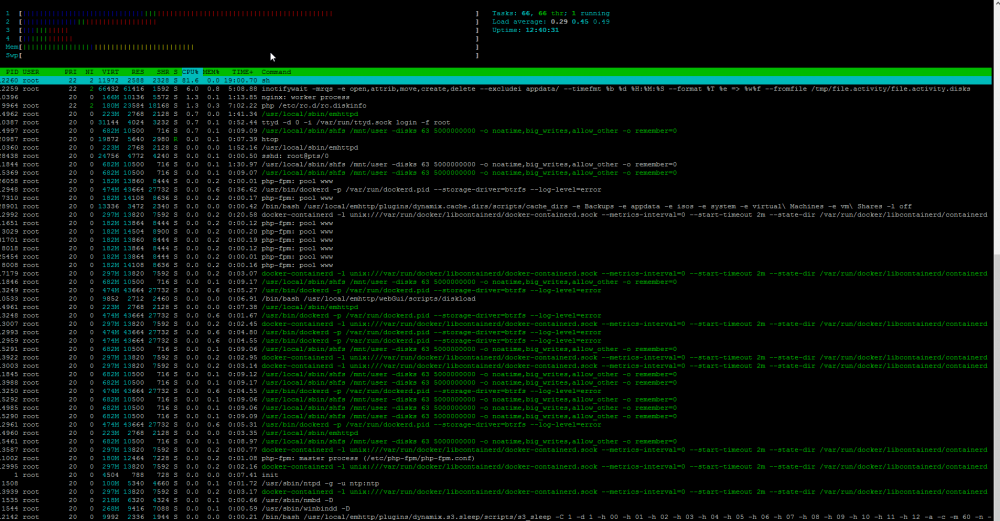Select the php-fpm master process row
This screenshot has height=521, width=1000.
pyautogui.click(x=496, y=458)
